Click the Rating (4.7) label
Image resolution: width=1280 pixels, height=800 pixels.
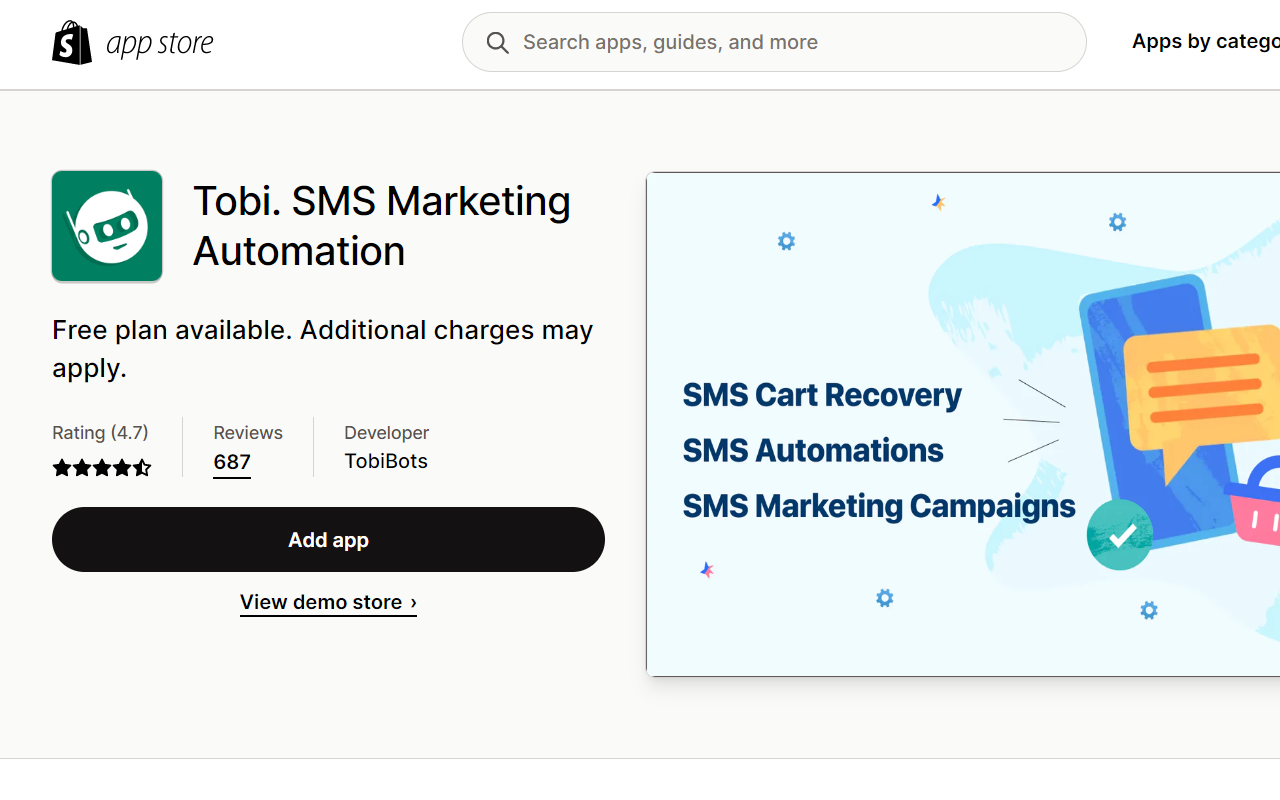(x=100, y=432)
